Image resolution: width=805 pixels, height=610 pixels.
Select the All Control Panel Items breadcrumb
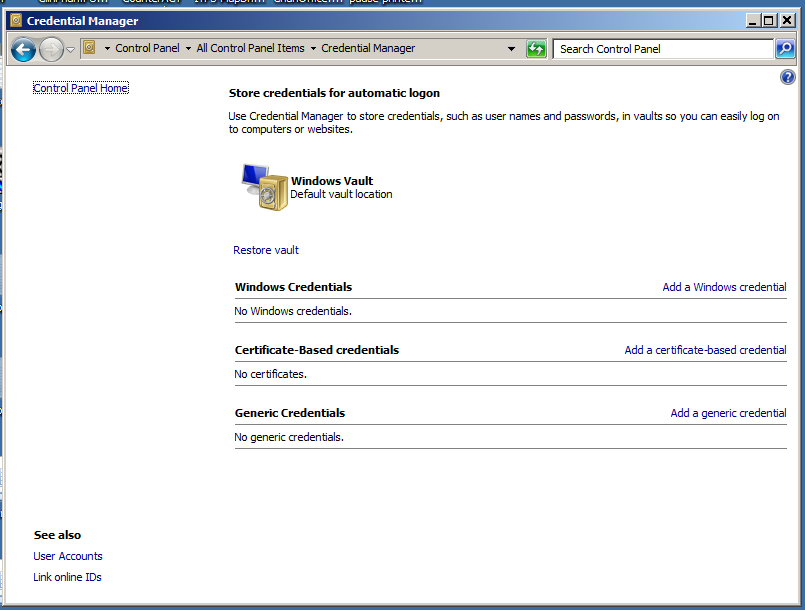(x=251, y=48)
